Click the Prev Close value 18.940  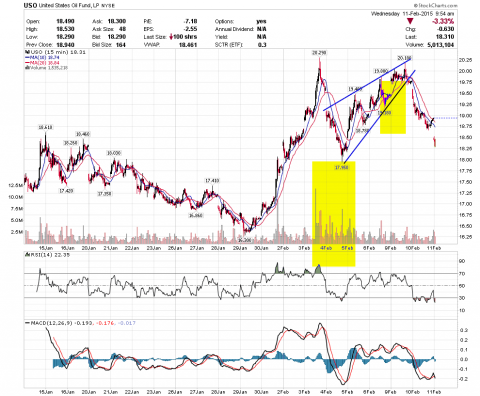[65, 45]
